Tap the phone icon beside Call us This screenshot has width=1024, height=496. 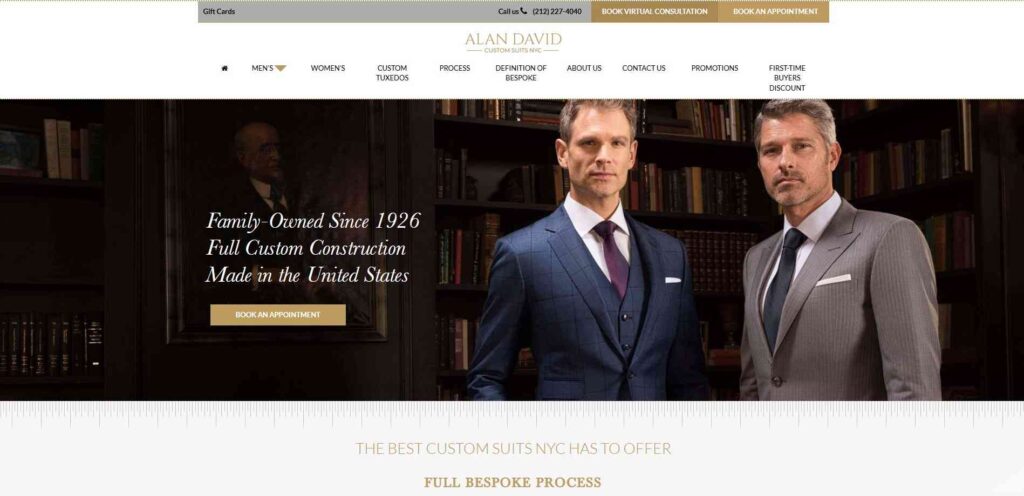point(524,11)
